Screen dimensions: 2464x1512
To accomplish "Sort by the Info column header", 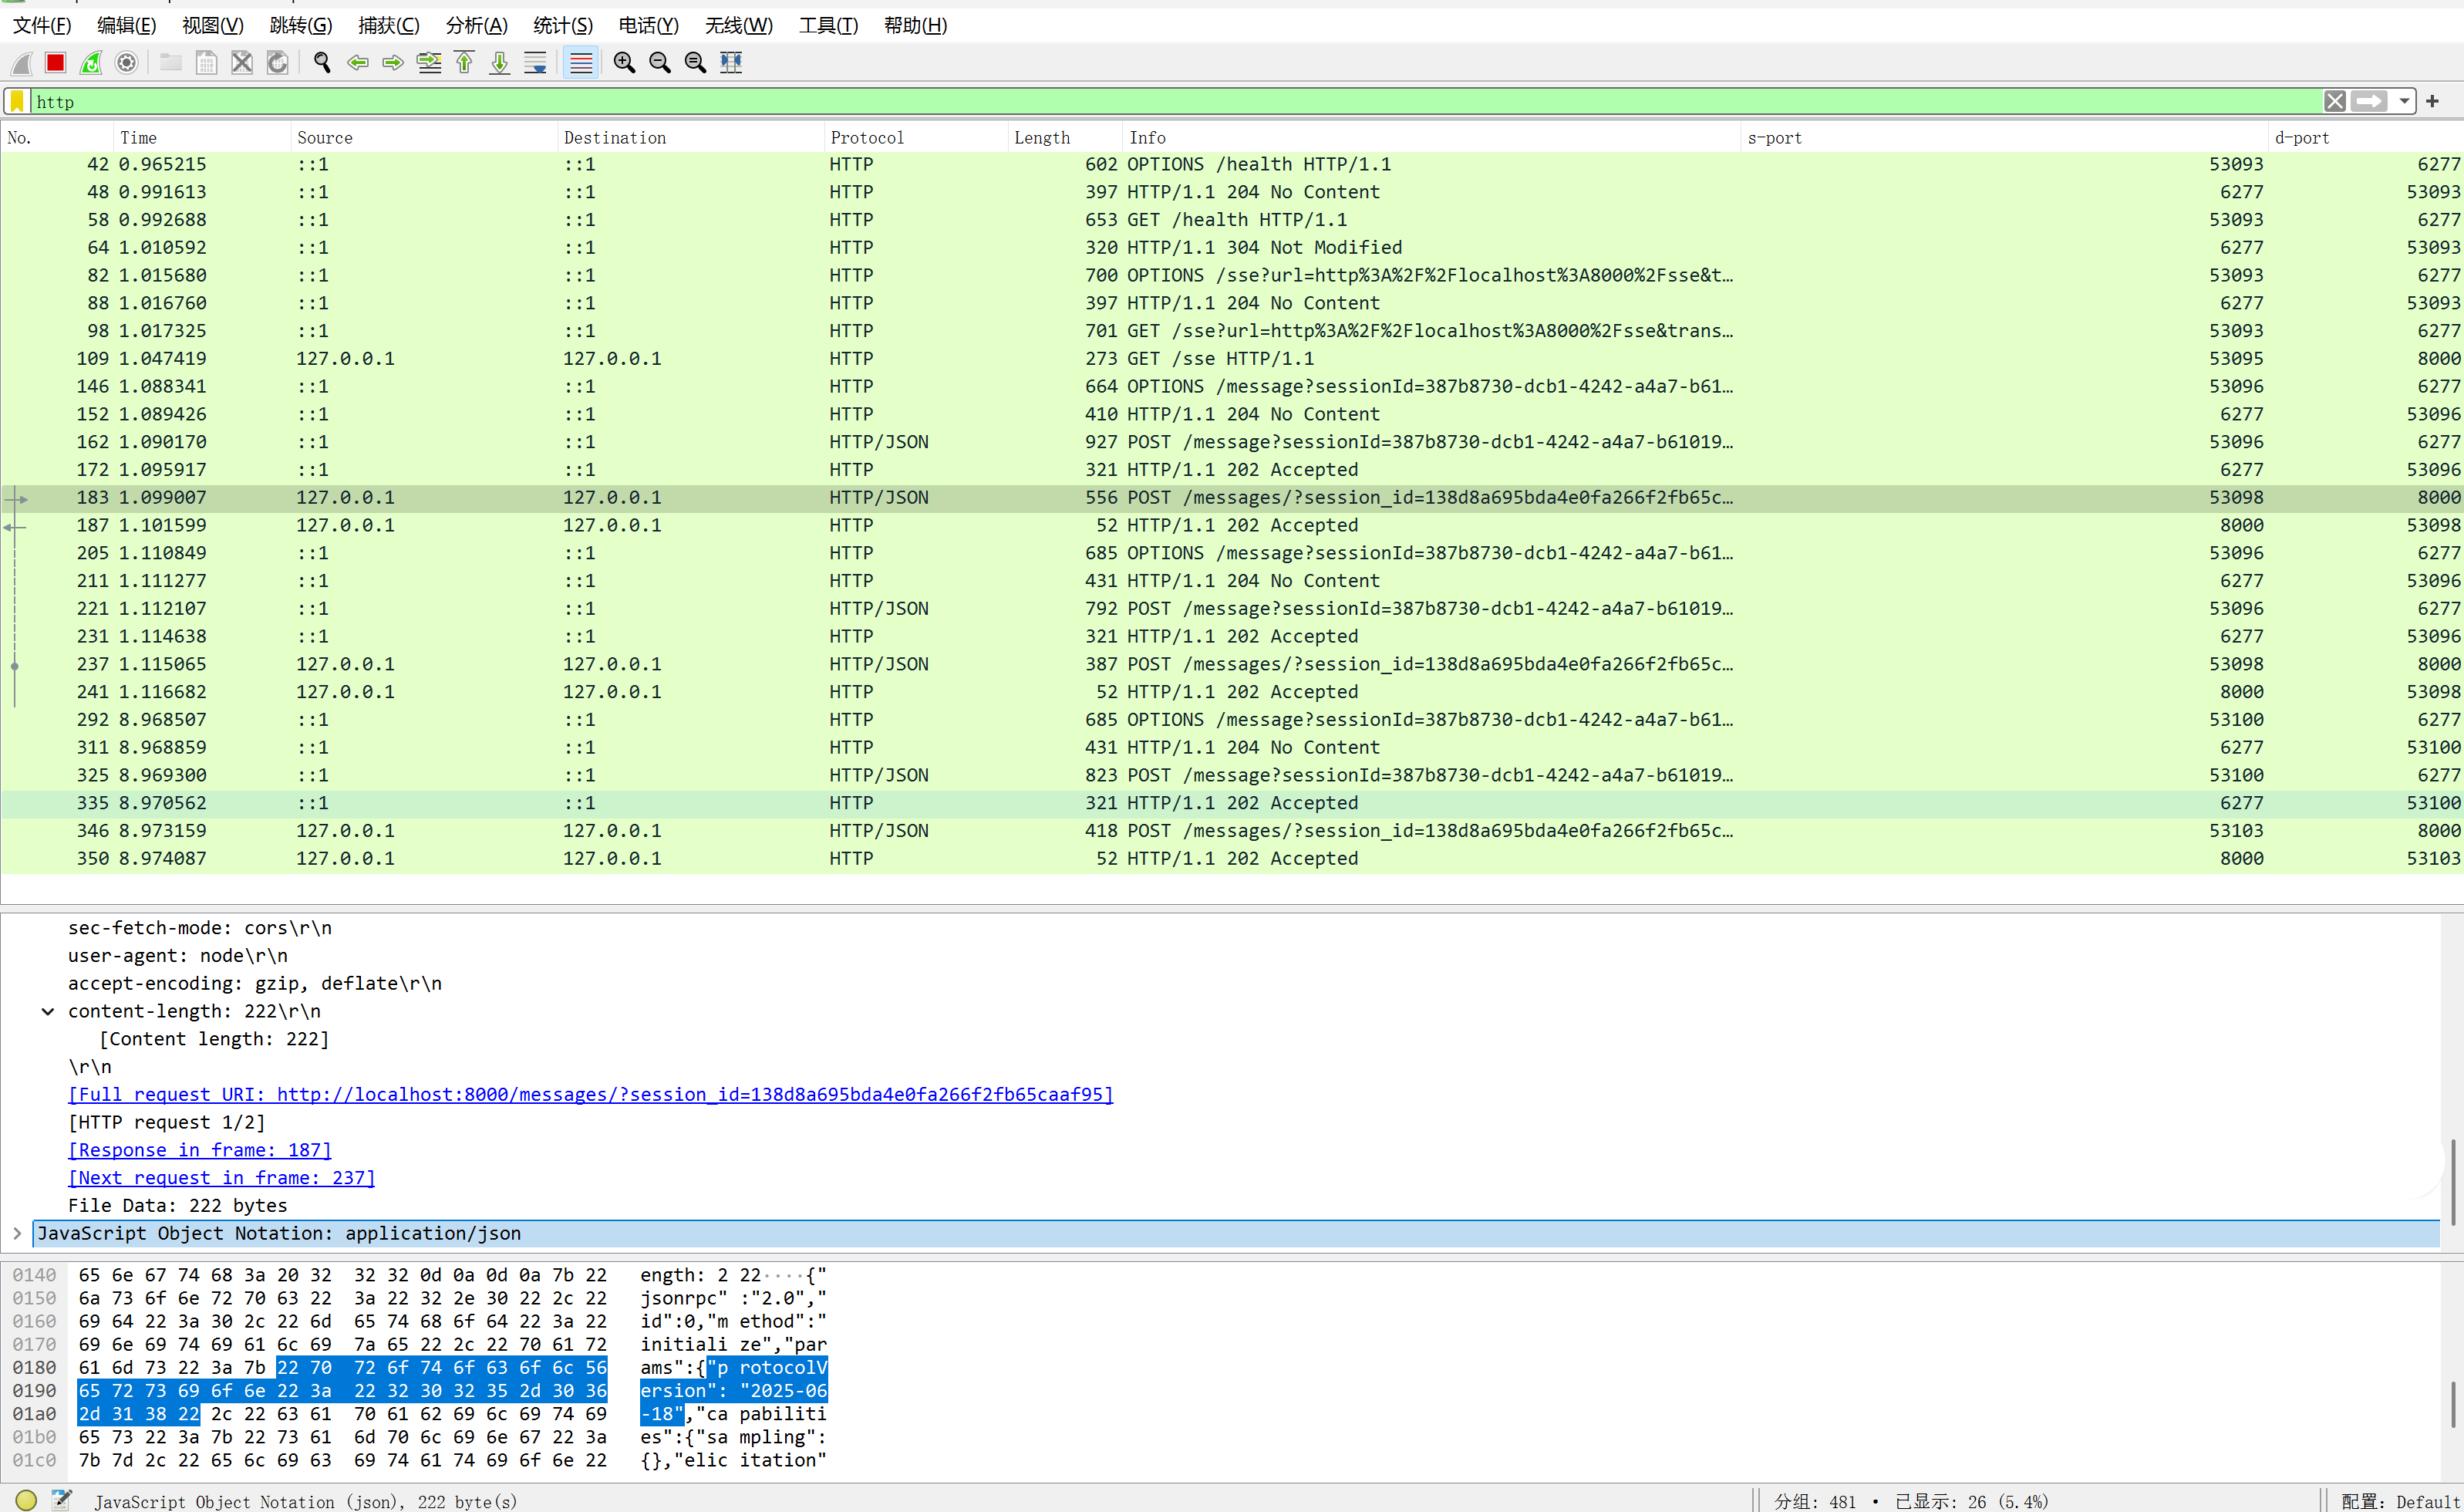I will (x=1432, y=138).
